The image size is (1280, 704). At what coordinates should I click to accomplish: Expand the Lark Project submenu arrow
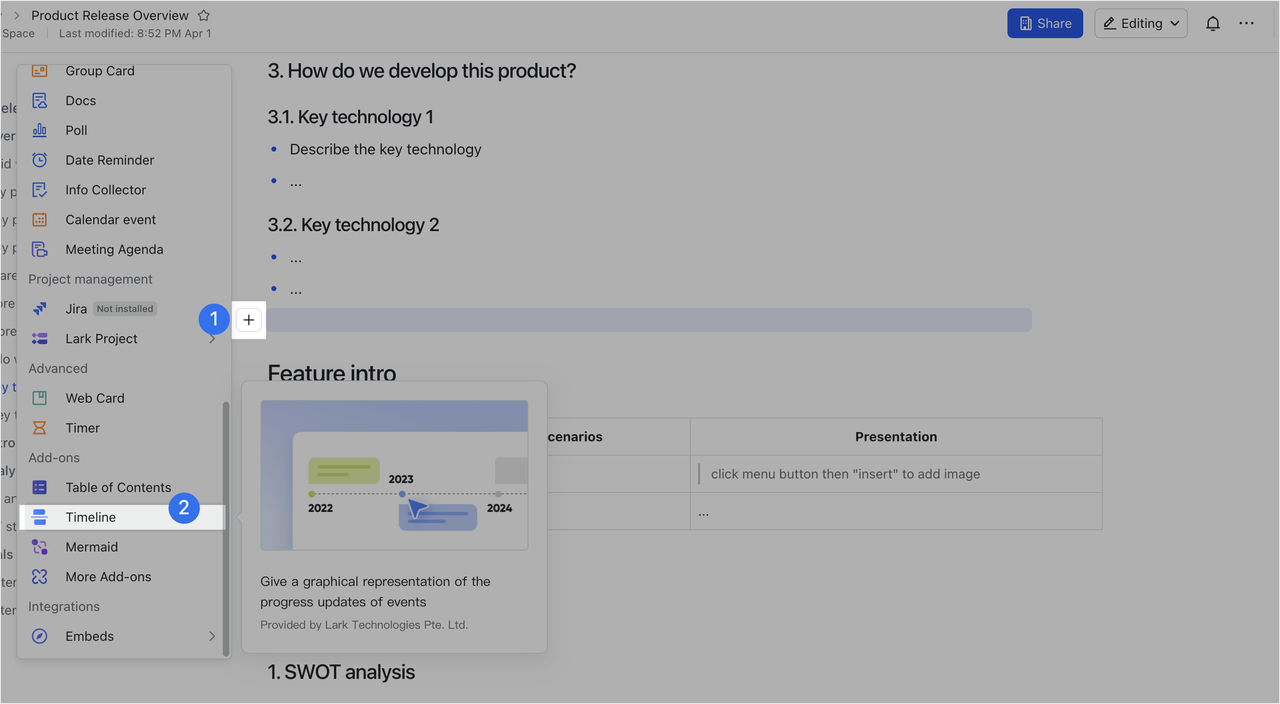pos(212,339)
